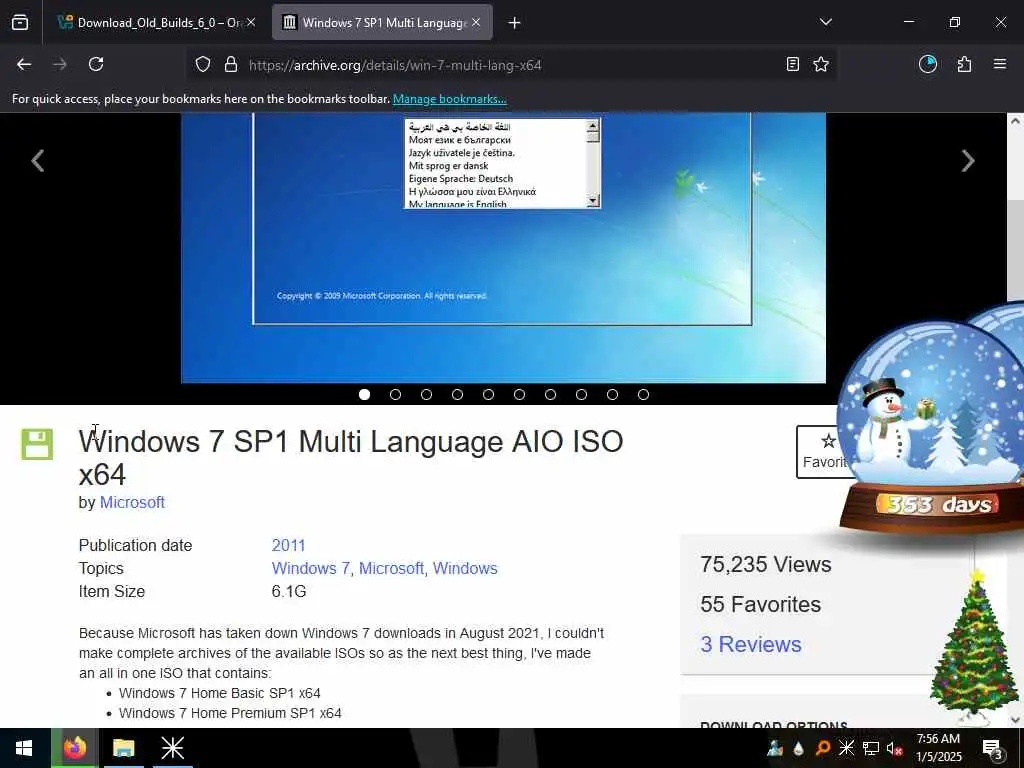Screen dimensions: 1024x768
Task: Click the address bar URL field
Action: click(x=509, y=65)
